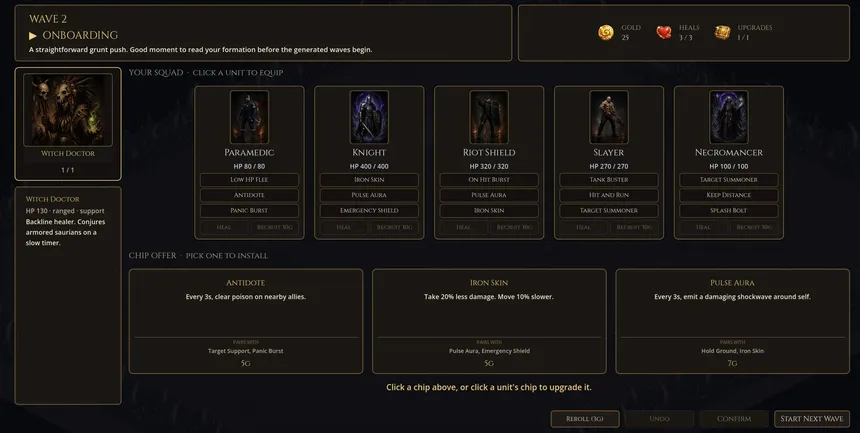Click Paramedic's Low HP Flee chip
This screenshot has width=860, height=433.
(249, 180)
